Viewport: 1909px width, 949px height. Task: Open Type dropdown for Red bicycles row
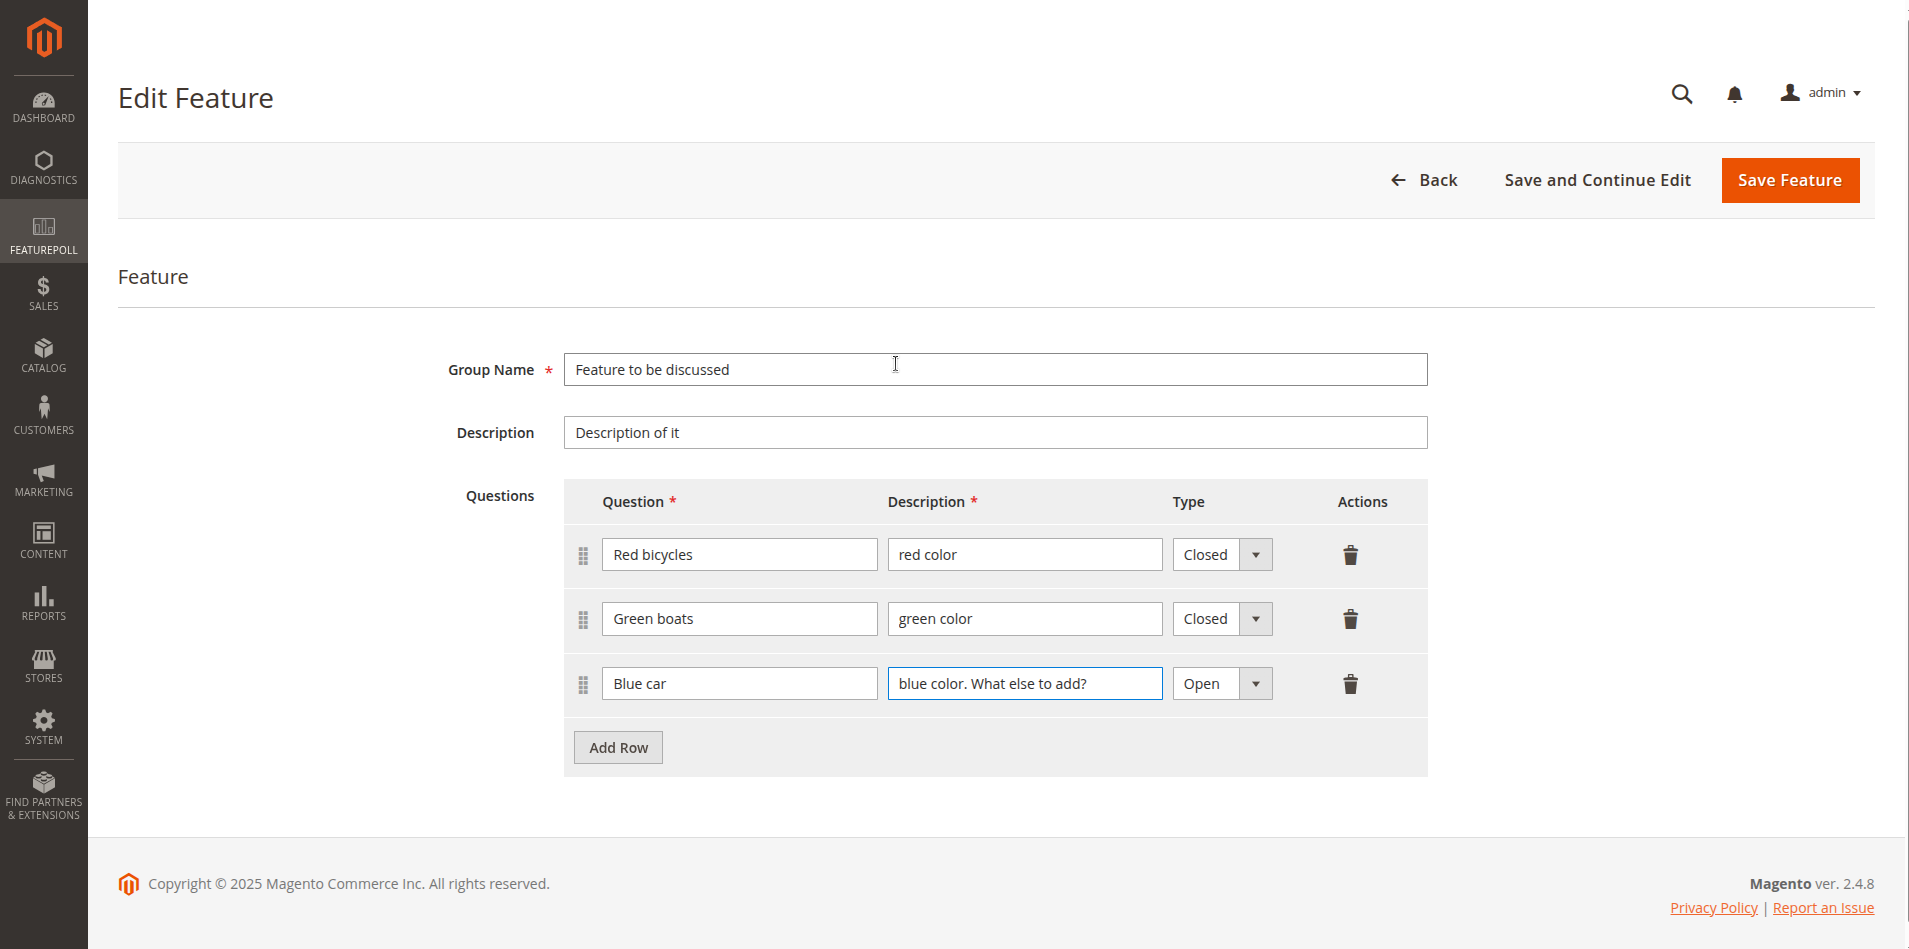(x=1222, y=555)
